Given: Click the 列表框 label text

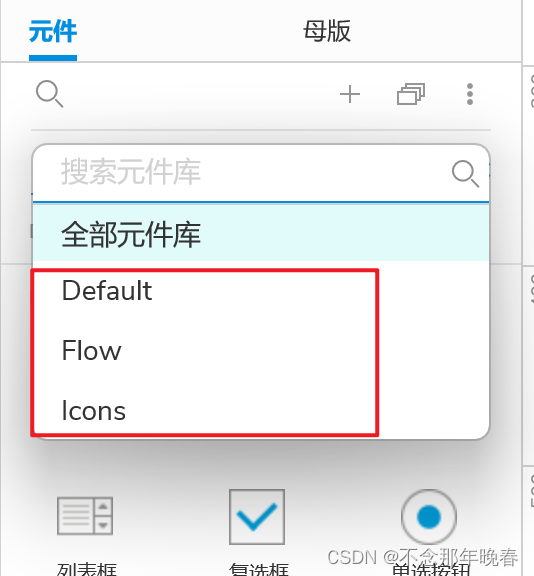Looking at the screenshot, I should [87, 569].
